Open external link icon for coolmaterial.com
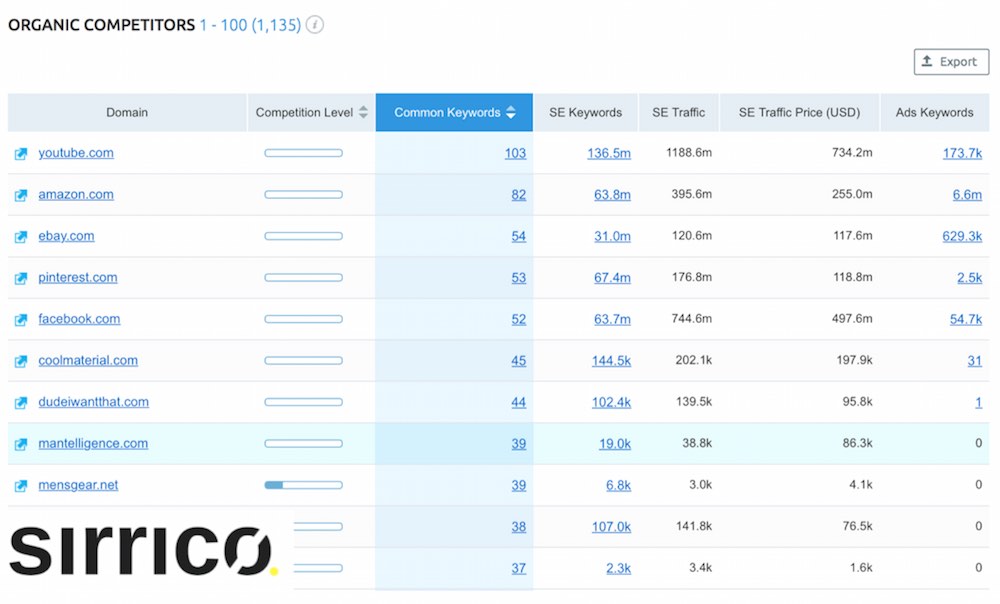 pos(21,361)
